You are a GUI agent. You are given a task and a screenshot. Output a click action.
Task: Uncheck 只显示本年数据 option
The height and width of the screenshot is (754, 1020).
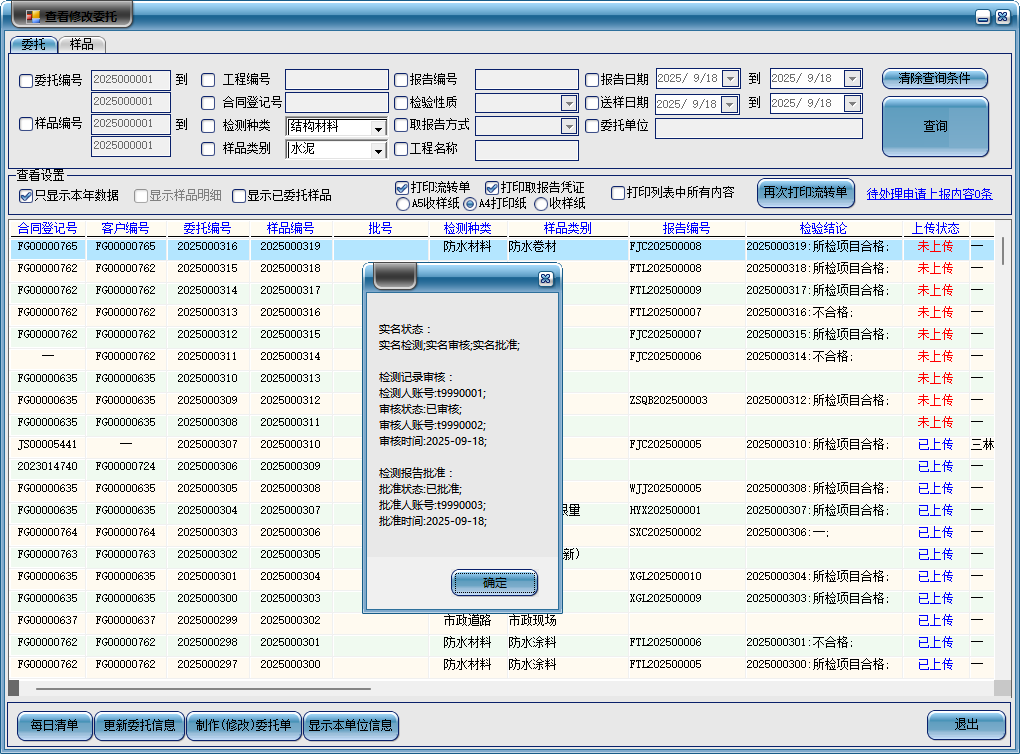(x=26, y=196)
